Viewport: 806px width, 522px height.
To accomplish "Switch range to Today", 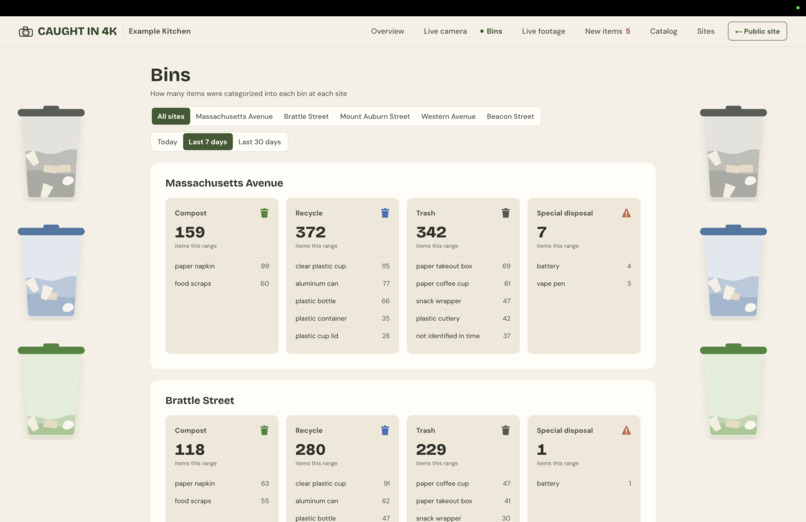I will click(x=167, y=142).
